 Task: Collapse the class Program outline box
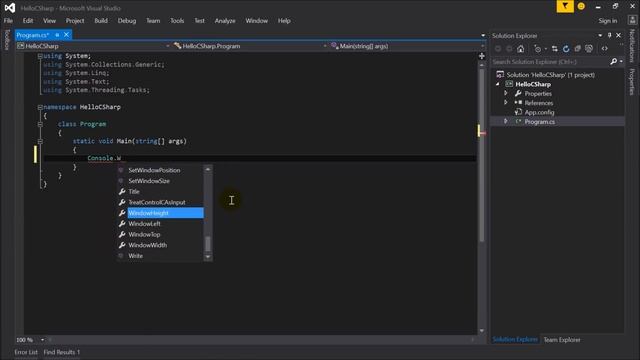pyautogui.click(x=40, y=124)
